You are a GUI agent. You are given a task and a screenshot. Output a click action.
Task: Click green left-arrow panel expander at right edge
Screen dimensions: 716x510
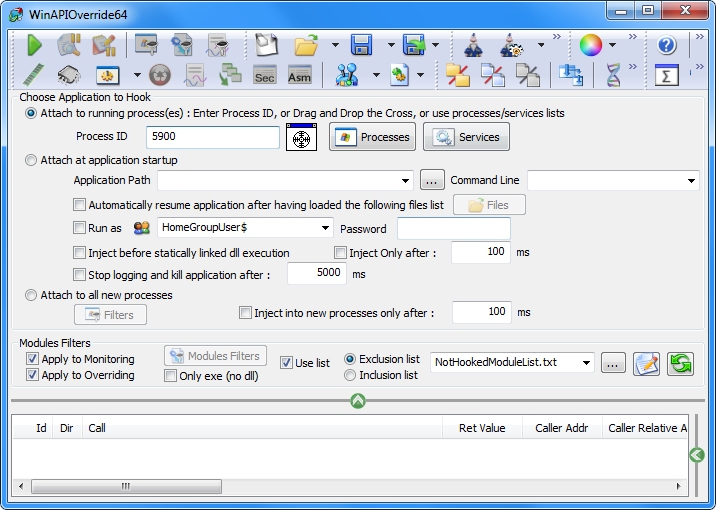point(697,455)
